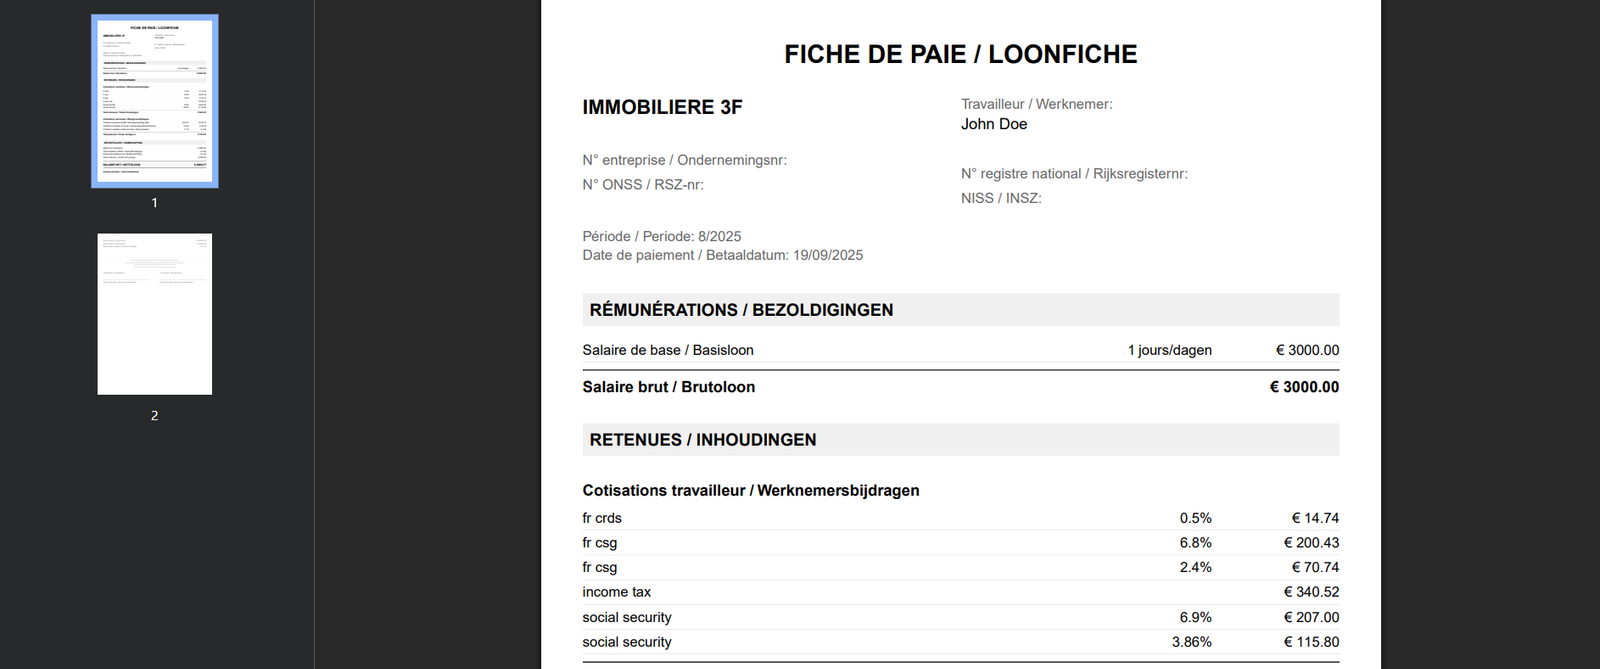Click the 'FICHE DE PAIE / LOONFICHE' title
The image size is (1600, 669).
[960, 54]
